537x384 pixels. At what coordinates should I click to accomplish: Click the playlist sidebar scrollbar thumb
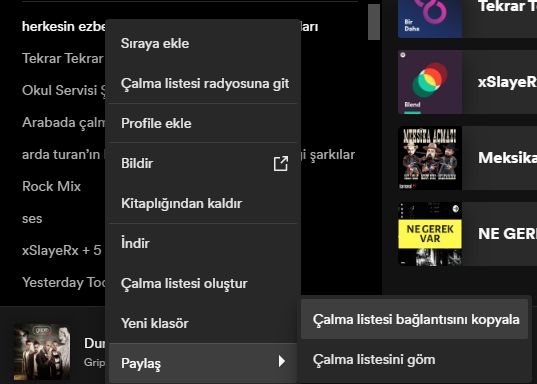374,22
